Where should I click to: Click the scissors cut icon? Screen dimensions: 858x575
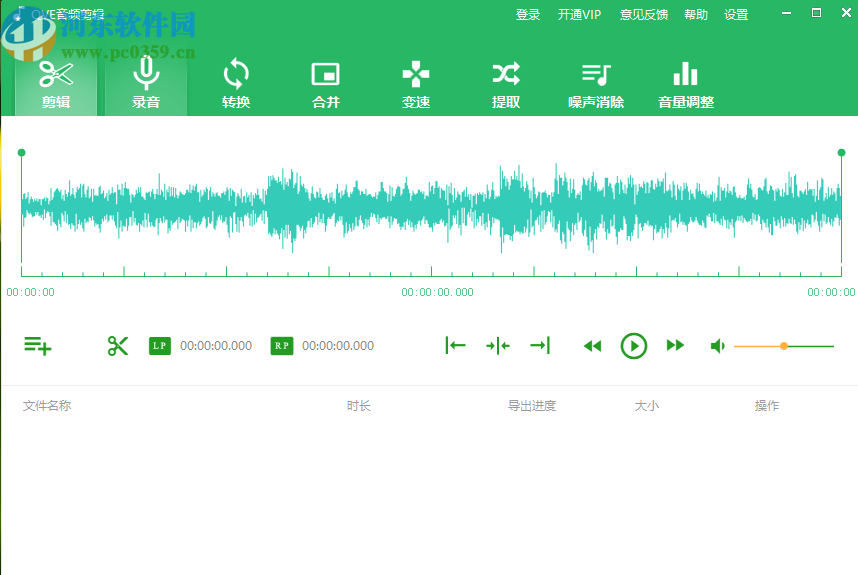(x=118, y=346)
